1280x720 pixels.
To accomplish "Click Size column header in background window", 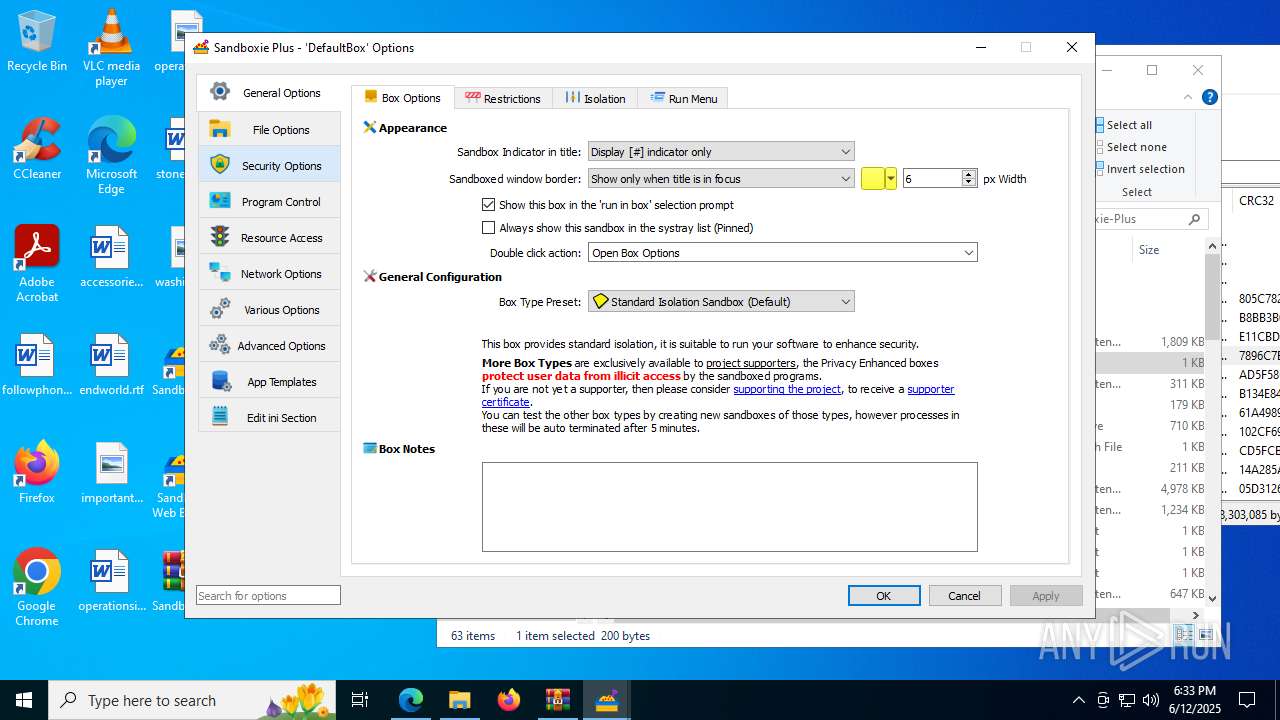I will tap(1149, 250).
